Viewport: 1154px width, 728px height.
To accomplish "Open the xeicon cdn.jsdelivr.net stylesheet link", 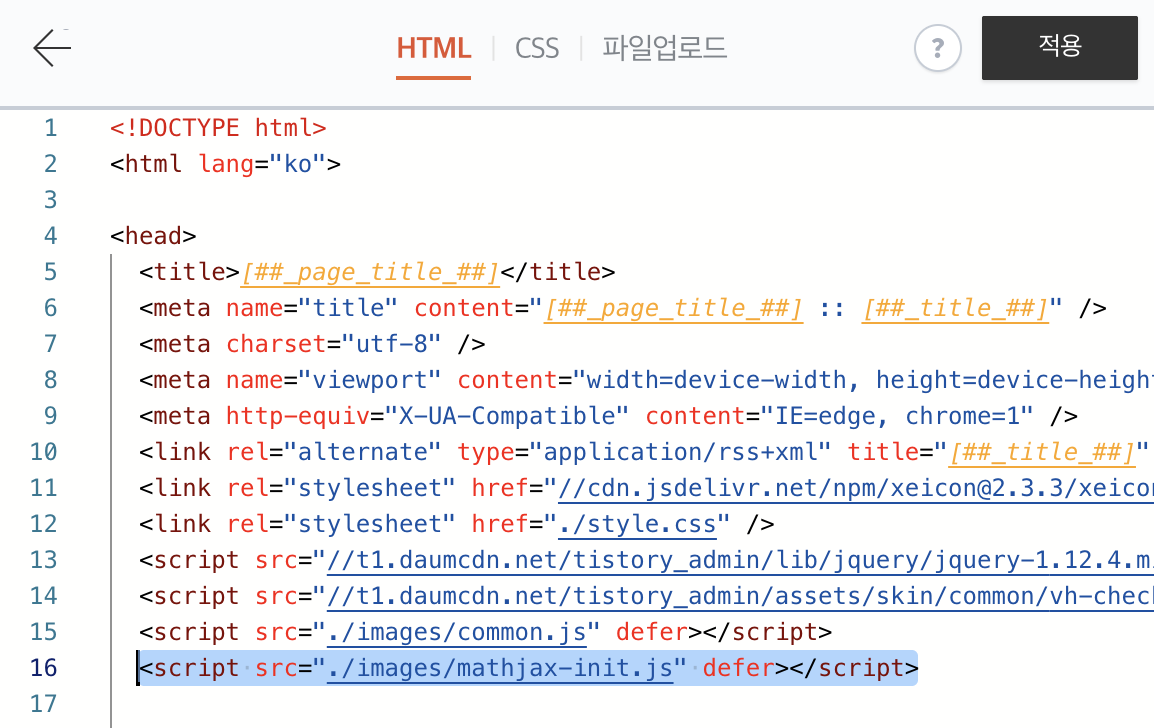I will [856, 488].
